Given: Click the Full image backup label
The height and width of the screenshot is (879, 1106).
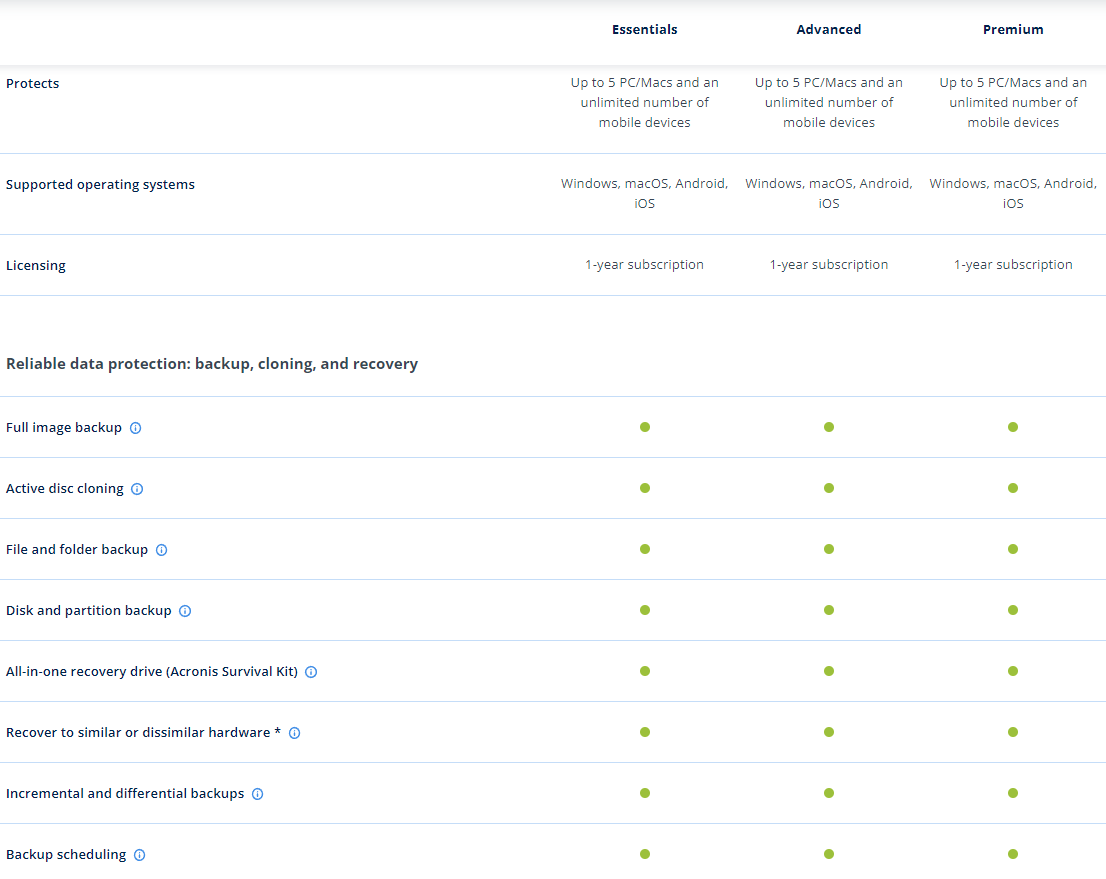Looking at the screenshot, I should (64, 428).
